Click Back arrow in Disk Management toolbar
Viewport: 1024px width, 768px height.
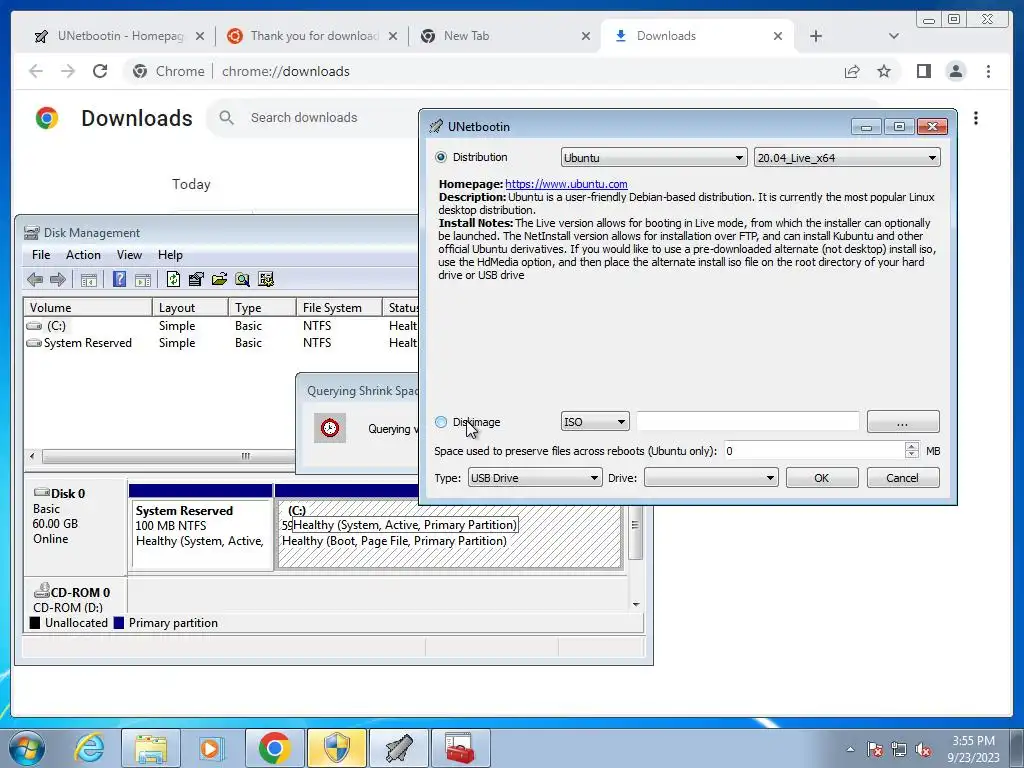35,280
